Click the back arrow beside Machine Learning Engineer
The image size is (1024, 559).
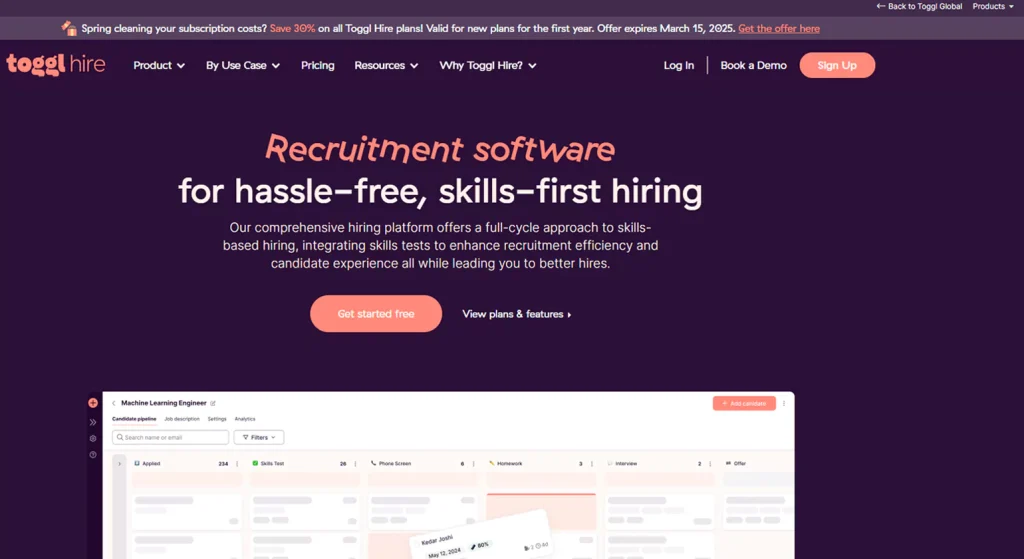click(114, 403)
